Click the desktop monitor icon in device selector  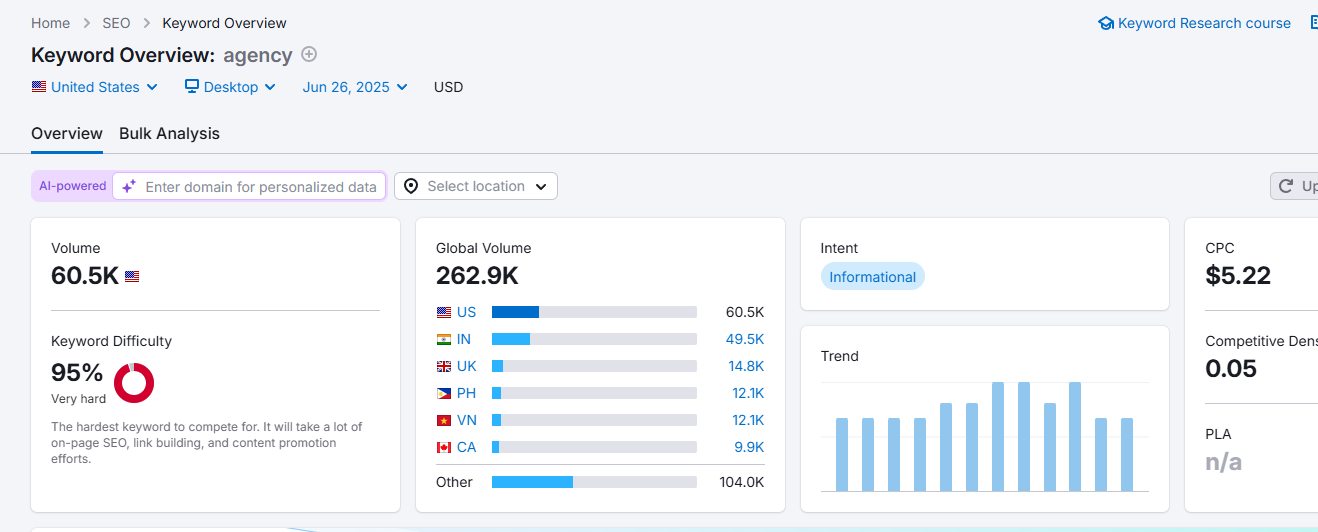pos(192,86)
